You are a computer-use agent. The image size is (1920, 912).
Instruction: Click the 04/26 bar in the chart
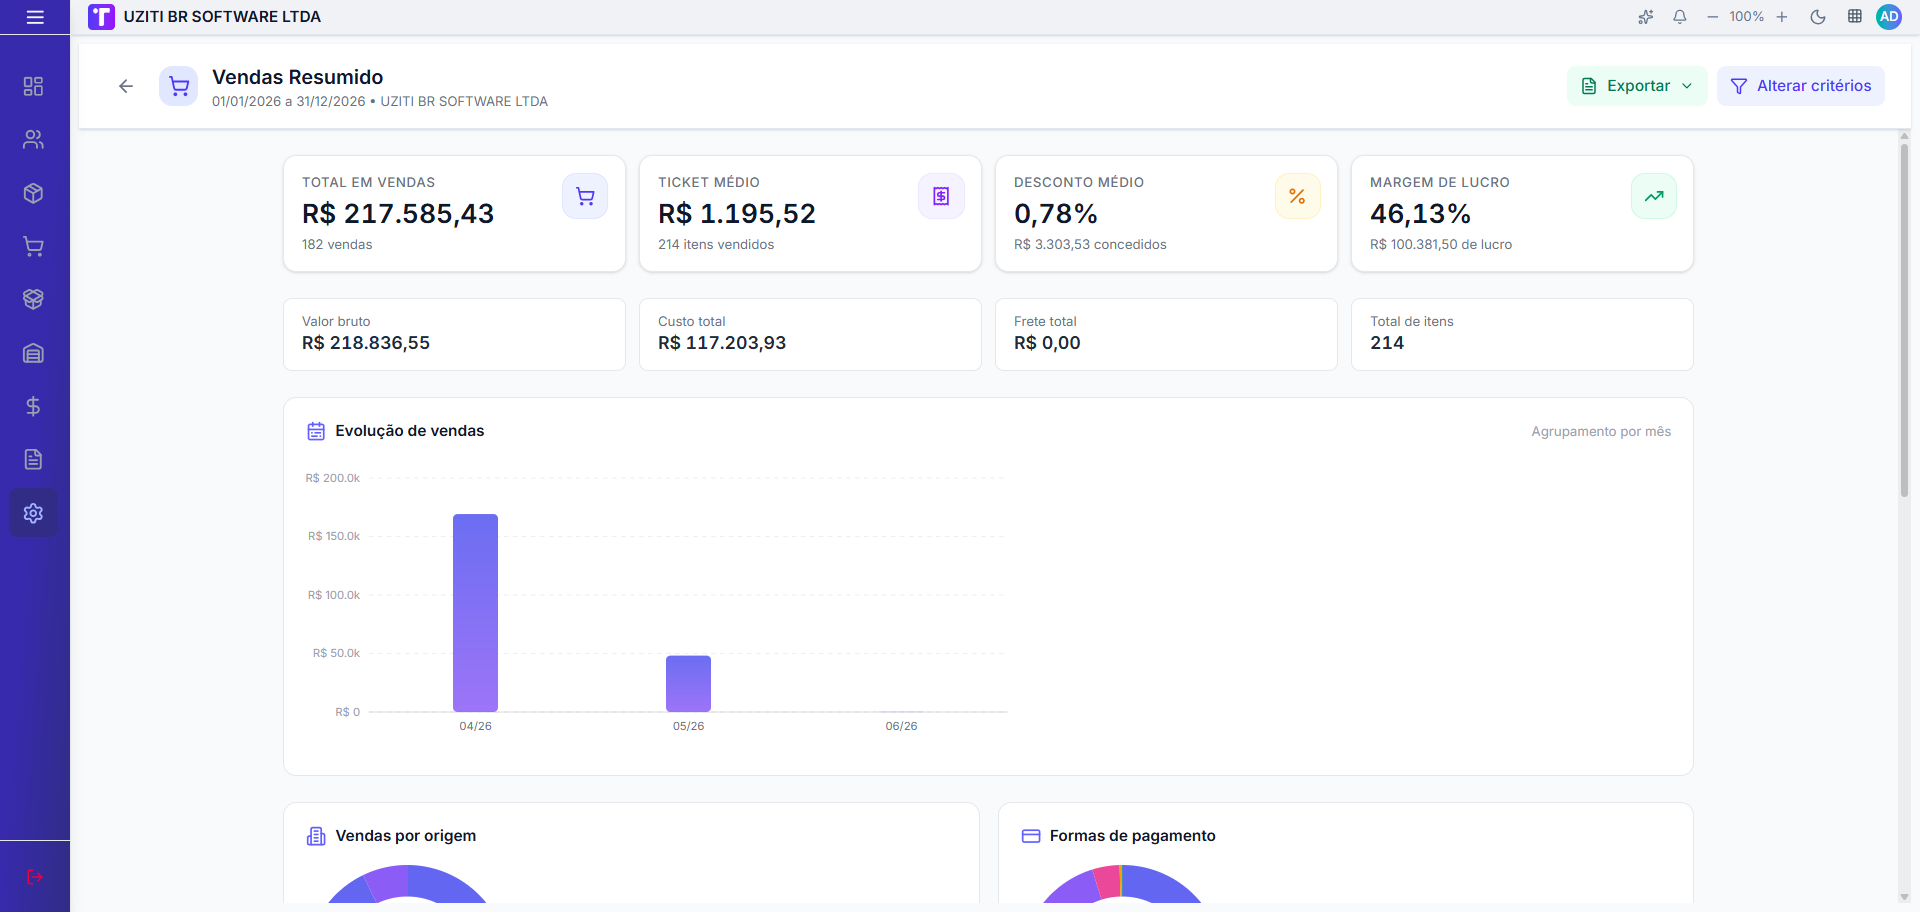tap(475, 613)
